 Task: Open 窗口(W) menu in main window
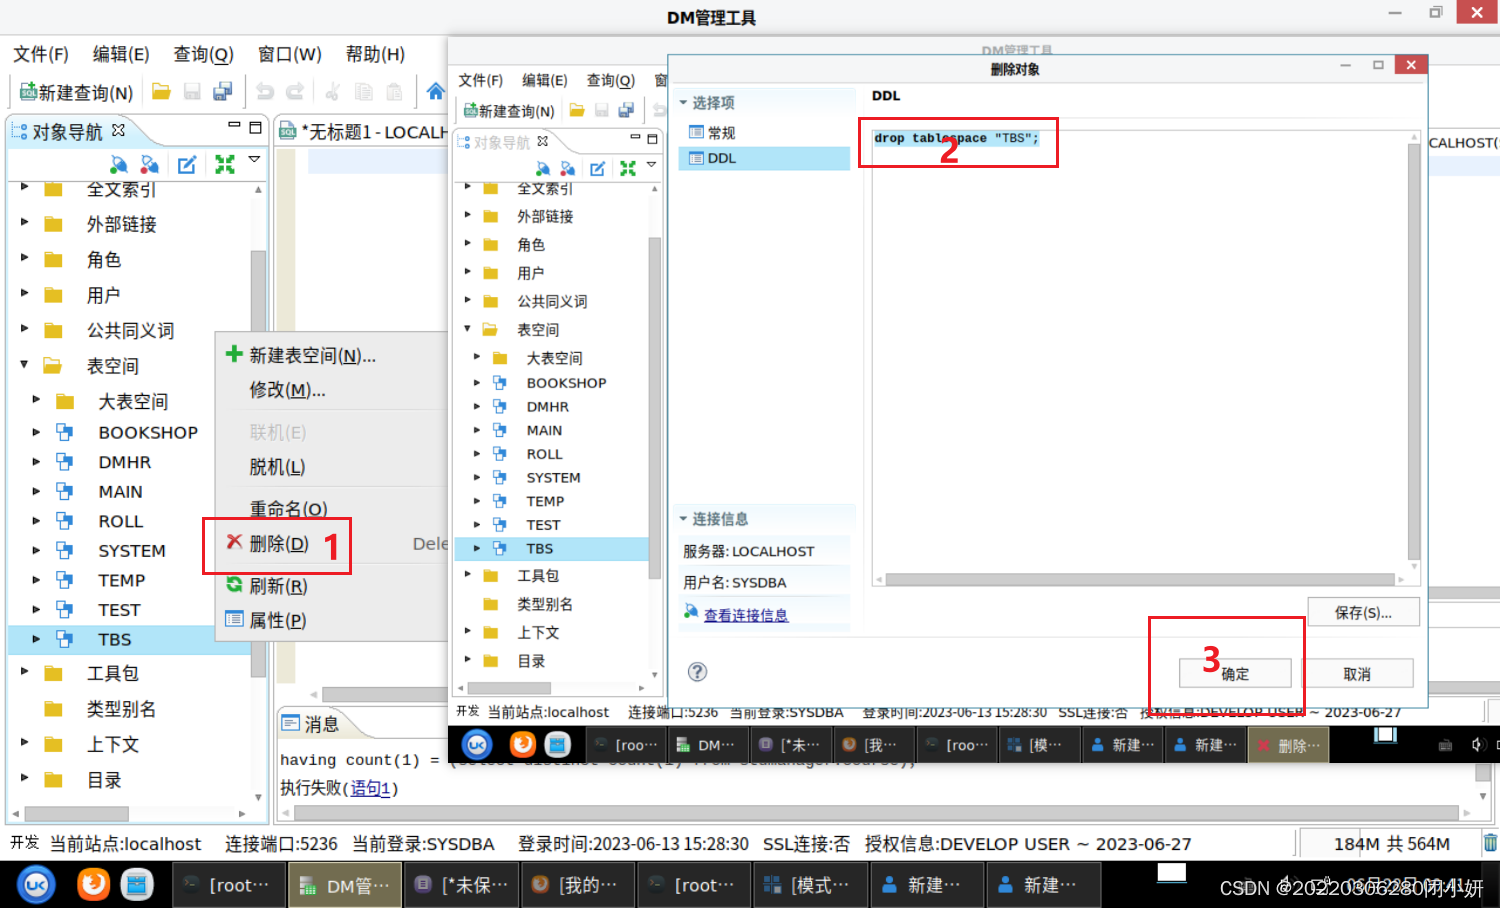click(290, 54)
